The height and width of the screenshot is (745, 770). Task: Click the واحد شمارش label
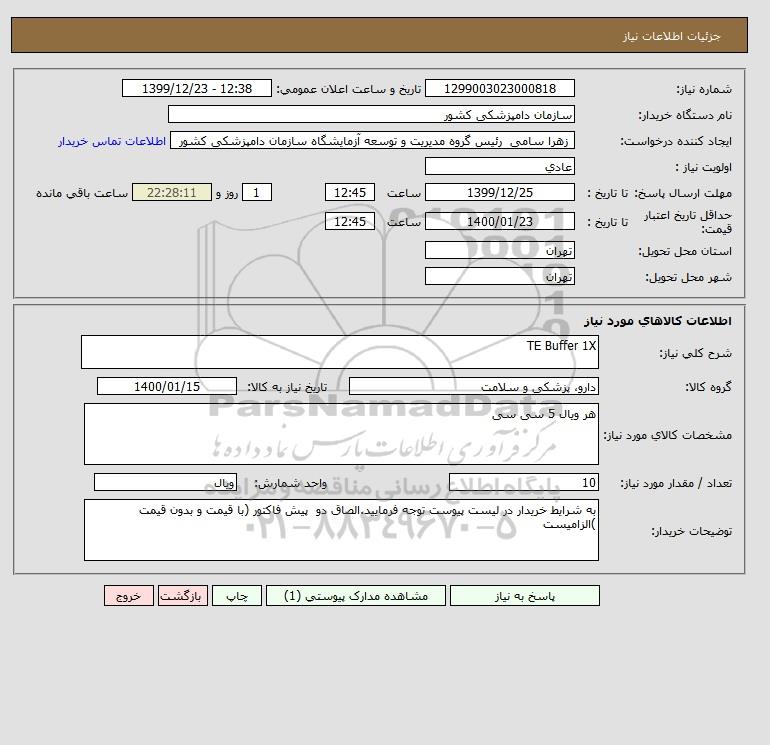290,484
